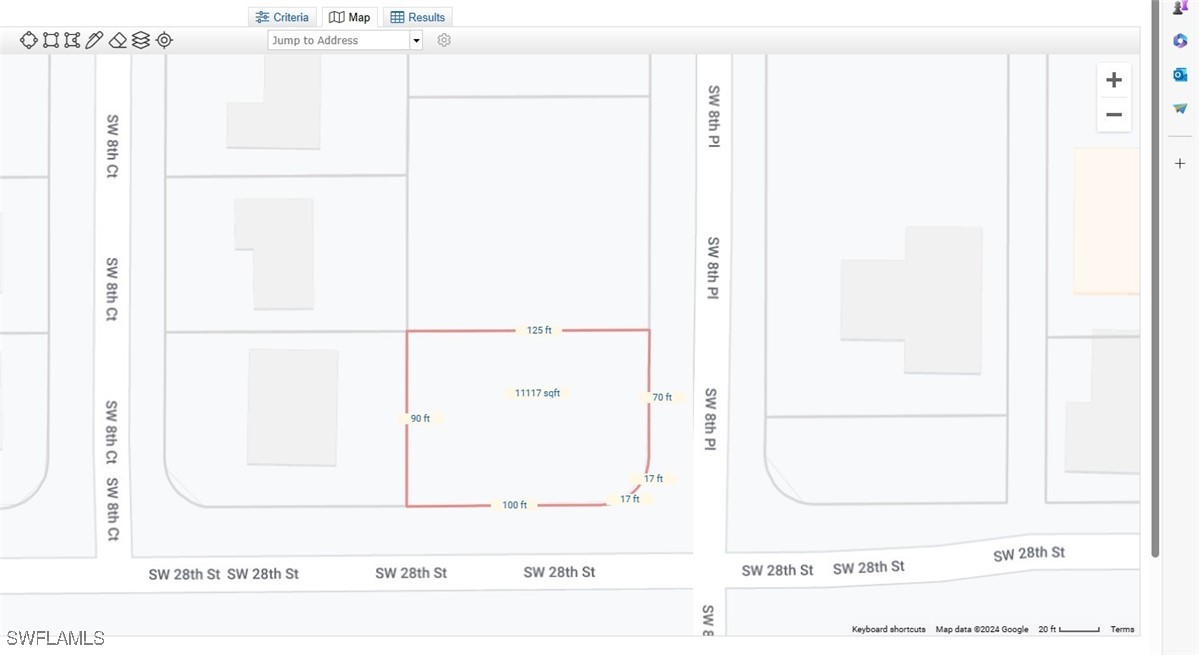Zoom in with the map plus button
The width and height of the screenshot is (1199, 655).
[x=1114, y=79]
